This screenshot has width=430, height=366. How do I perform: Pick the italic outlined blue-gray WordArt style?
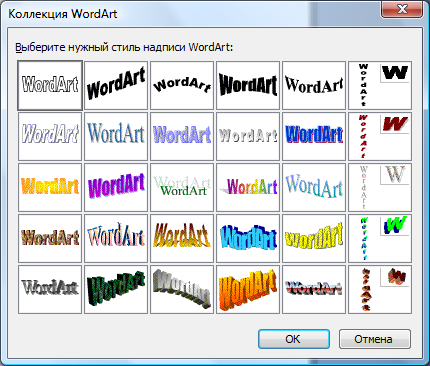pyautogui.click(x=50, y=136)
